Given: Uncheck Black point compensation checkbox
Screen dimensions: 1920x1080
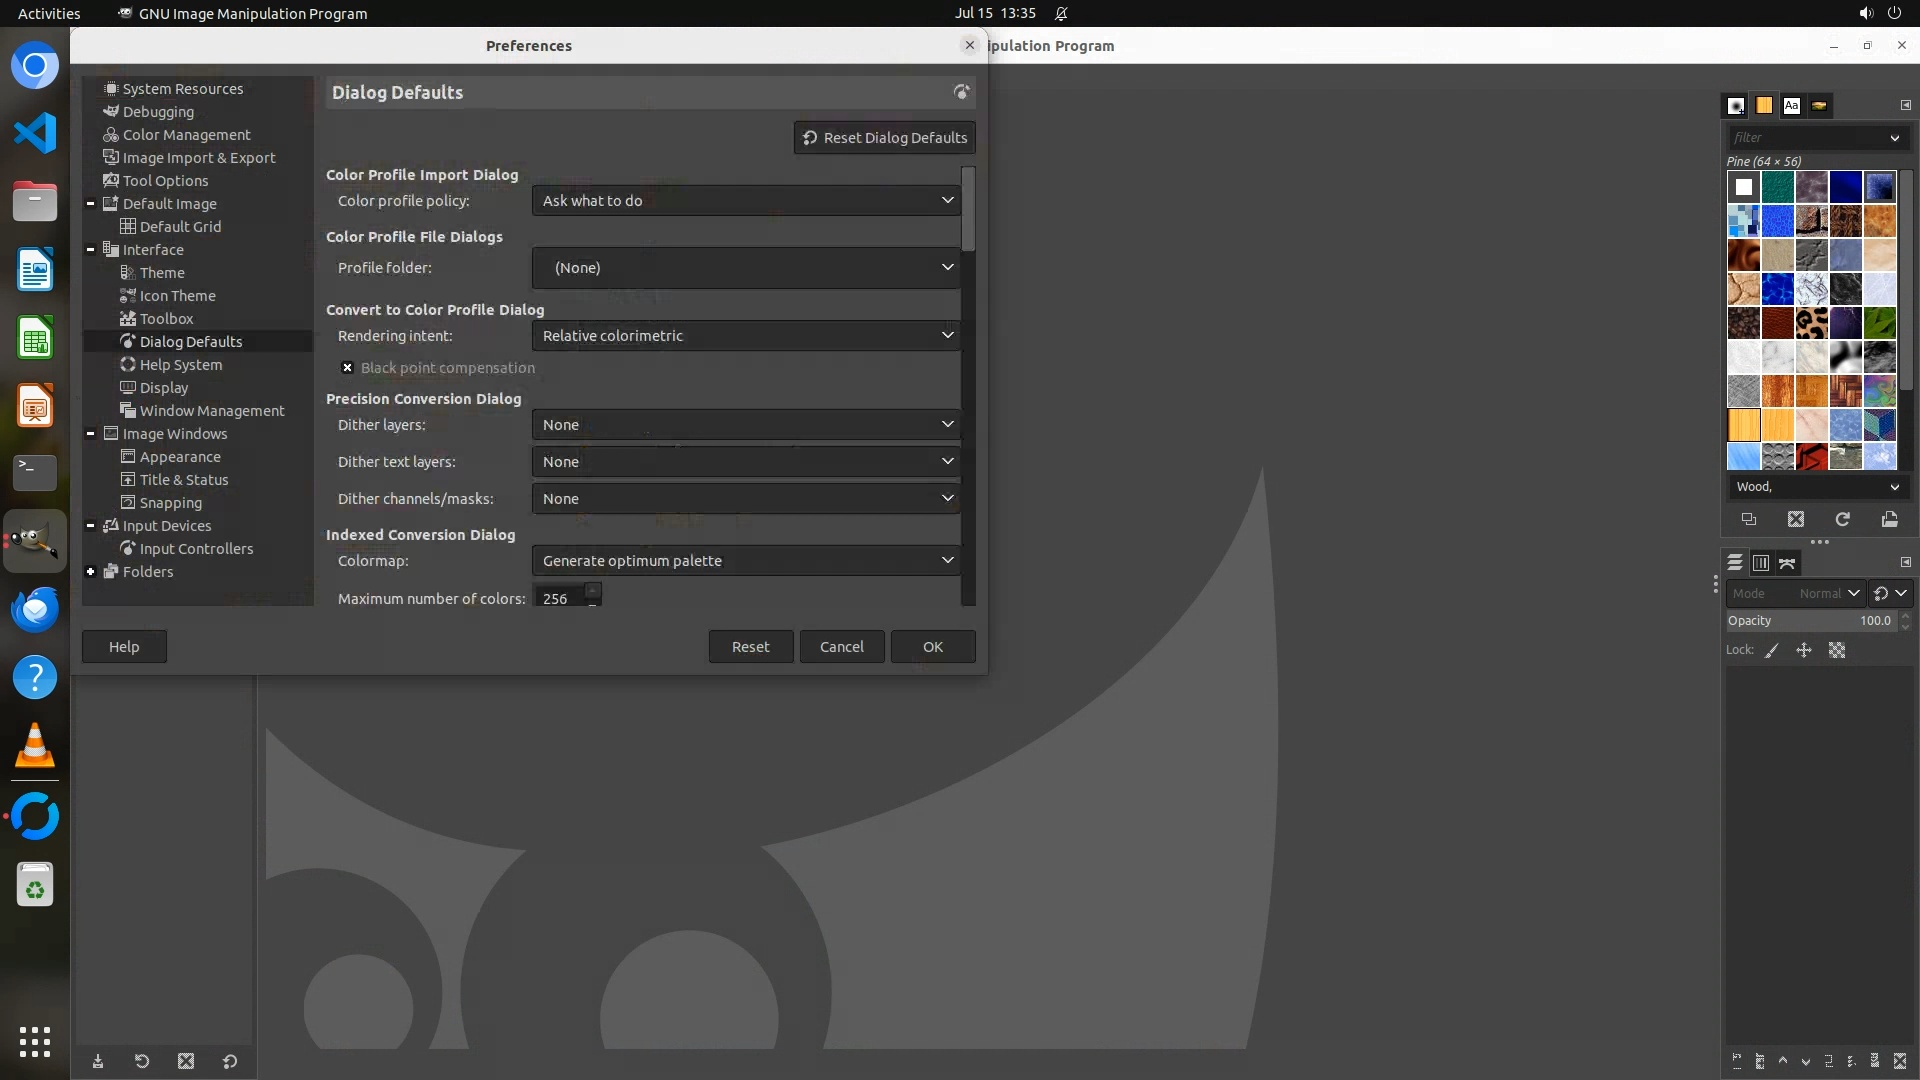Looking at the screenshot, I should (347, 368).
